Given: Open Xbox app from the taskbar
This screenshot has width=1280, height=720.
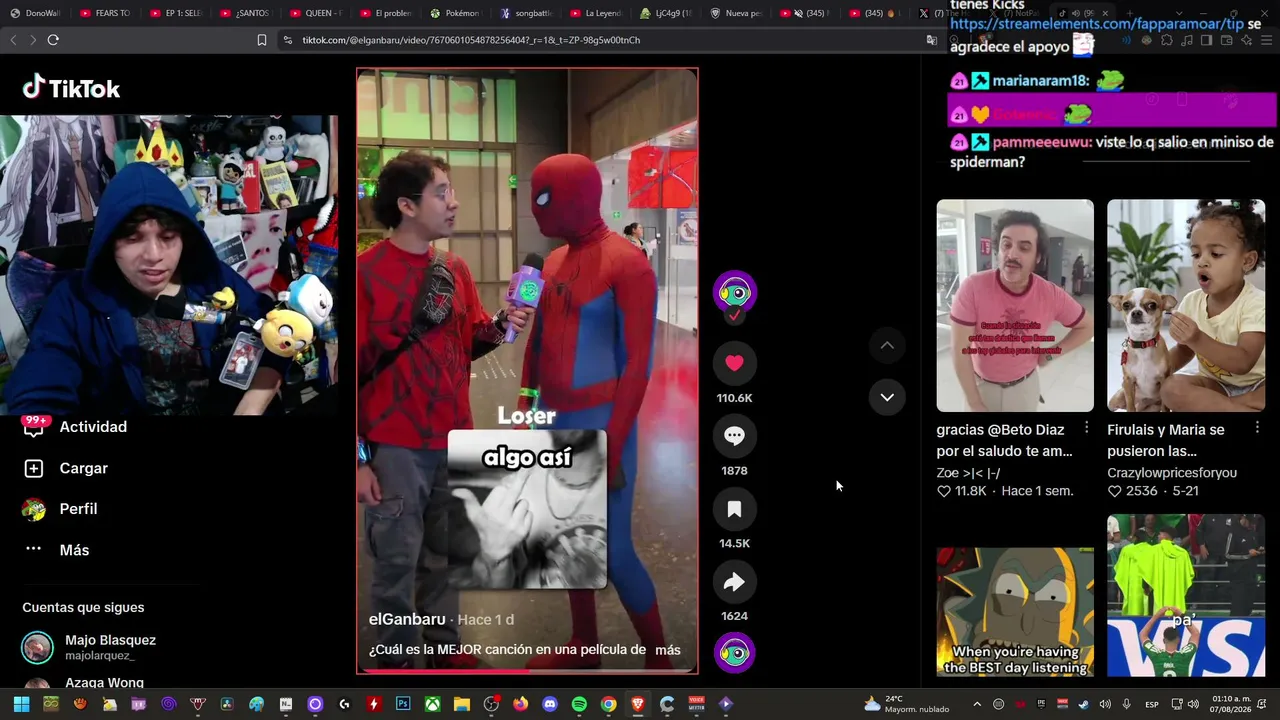Looking at the screenshot, I should click(x=432, y=704).
